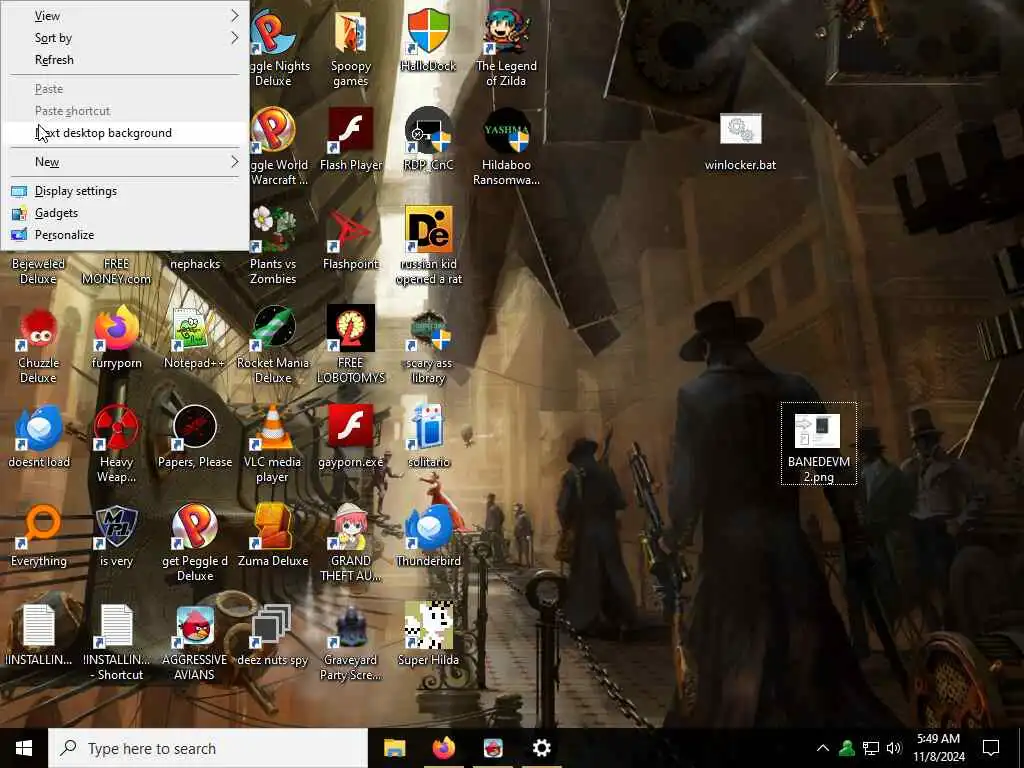Select the gayporn.exe Flash icon
The width and height of the screenshot is (1024, 768).
pyautogui.click(x=351, y=428)
